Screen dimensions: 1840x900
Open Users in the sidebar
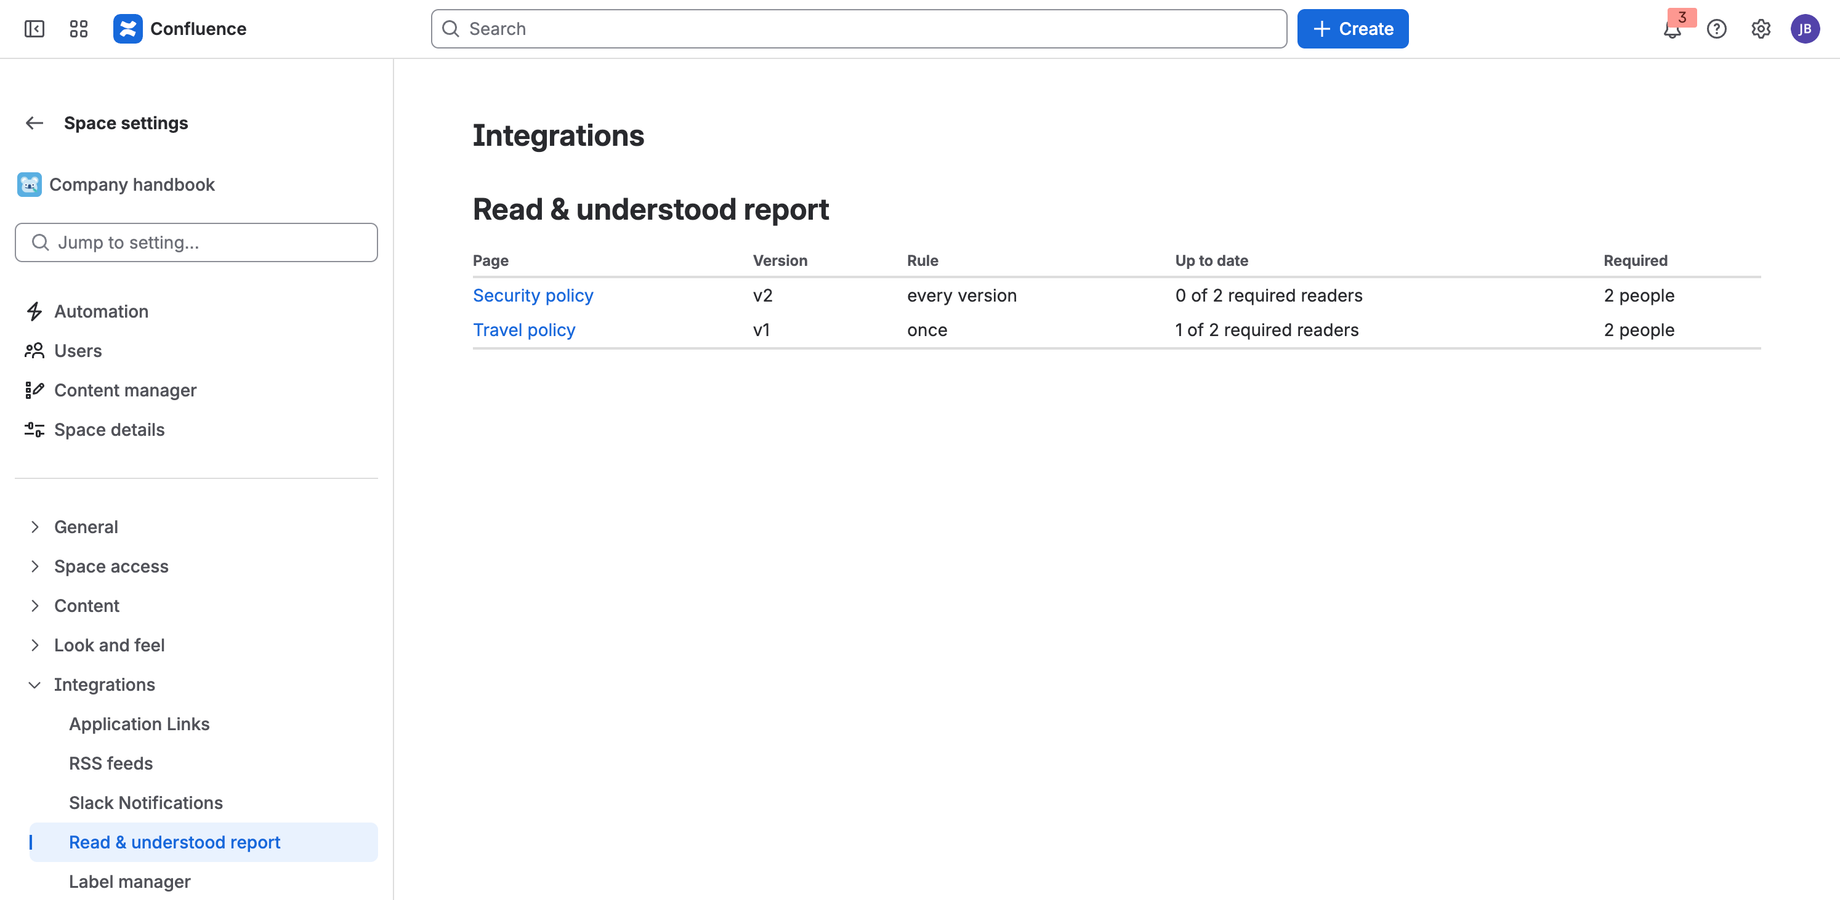(78, 351)
